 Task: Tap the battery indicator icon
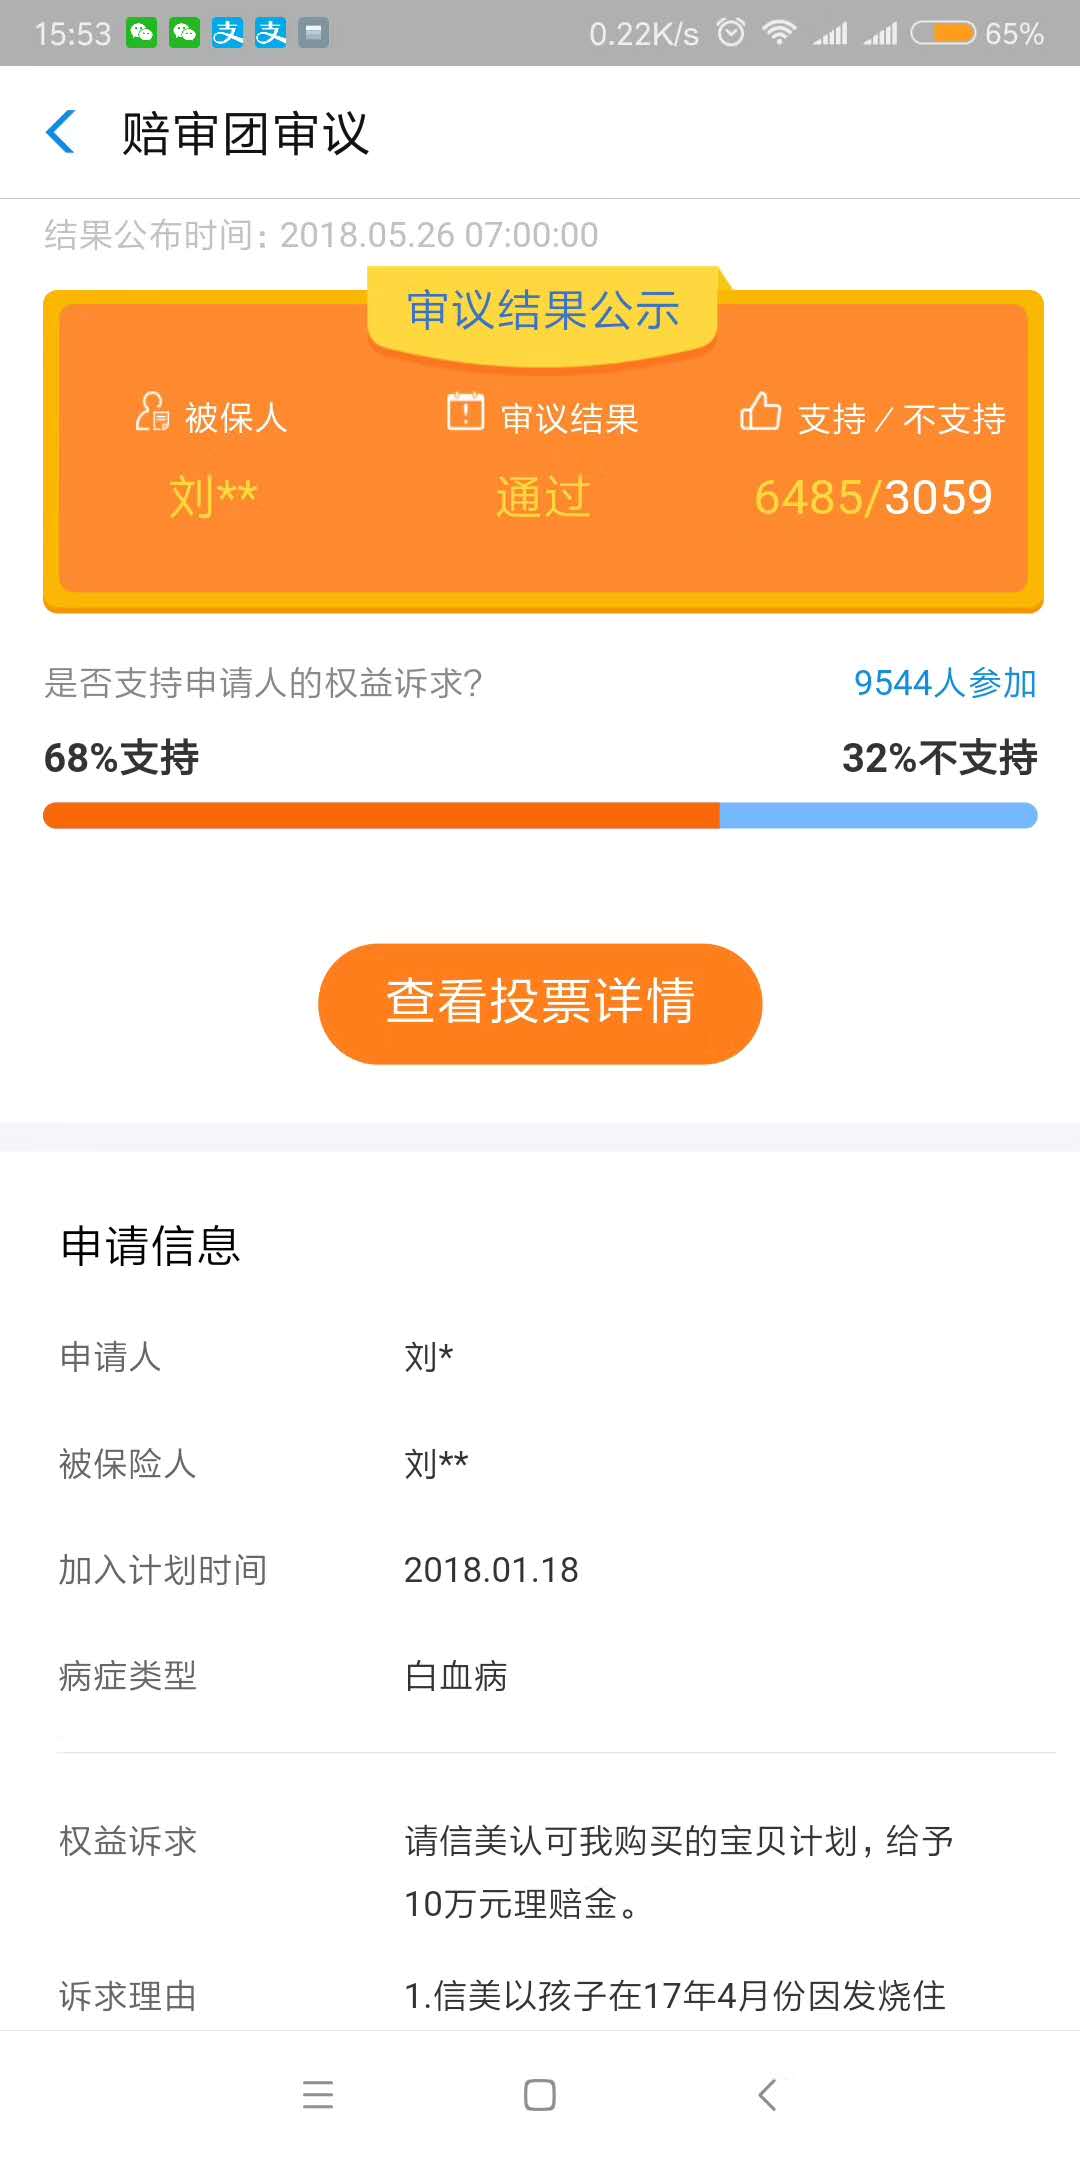(942, 33)
